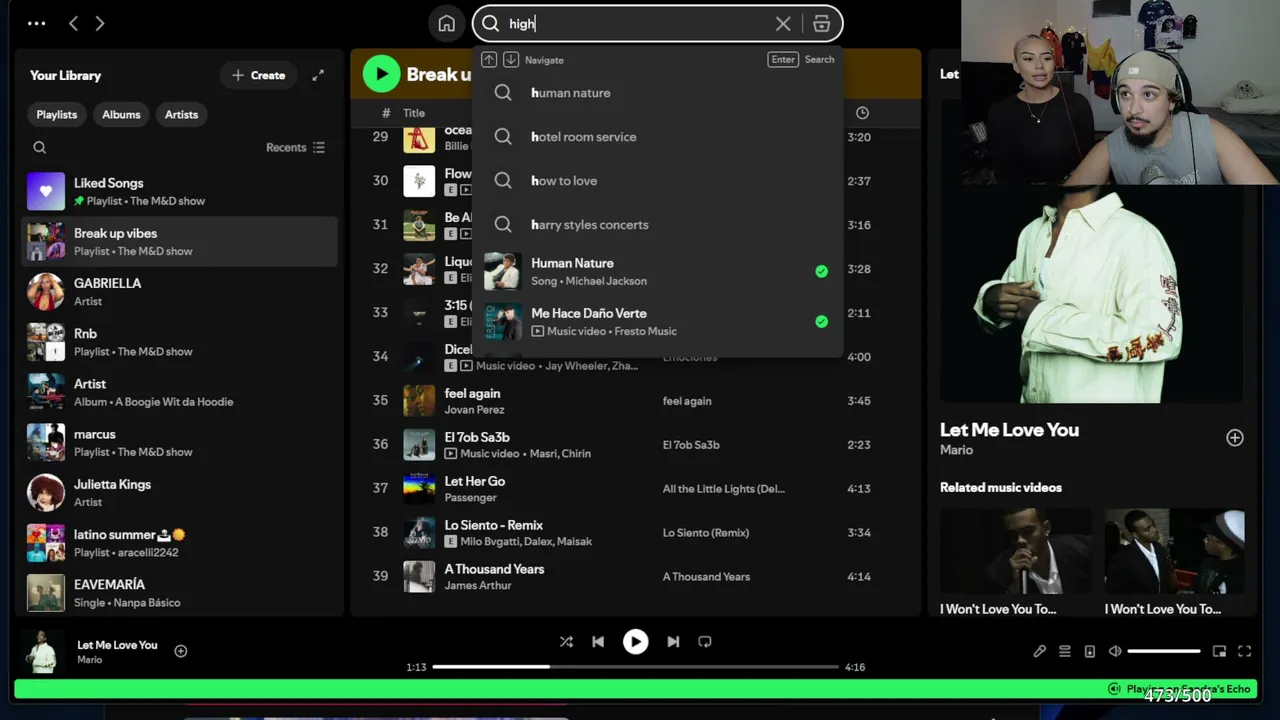Filter library by Albums
1280x720 pixels.
[121, 115]
